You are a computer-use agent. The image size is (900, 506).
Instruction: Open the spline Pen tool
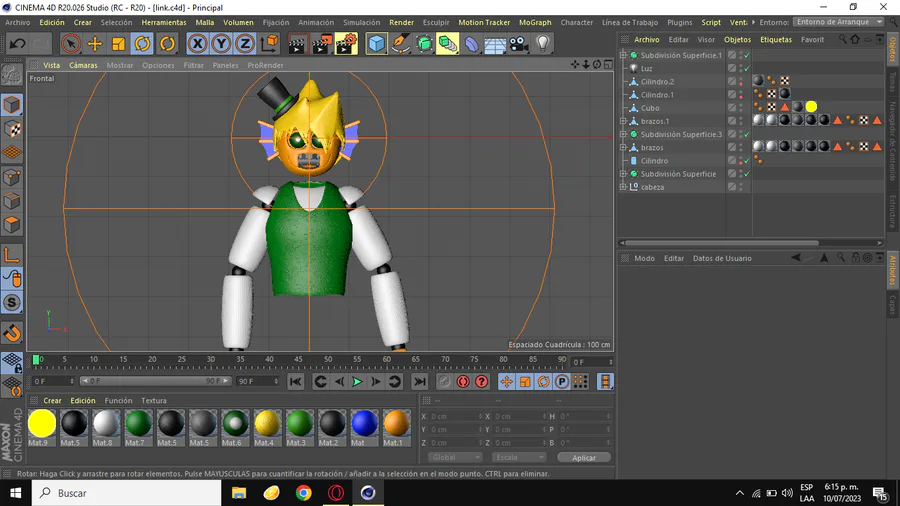[400, 44]
